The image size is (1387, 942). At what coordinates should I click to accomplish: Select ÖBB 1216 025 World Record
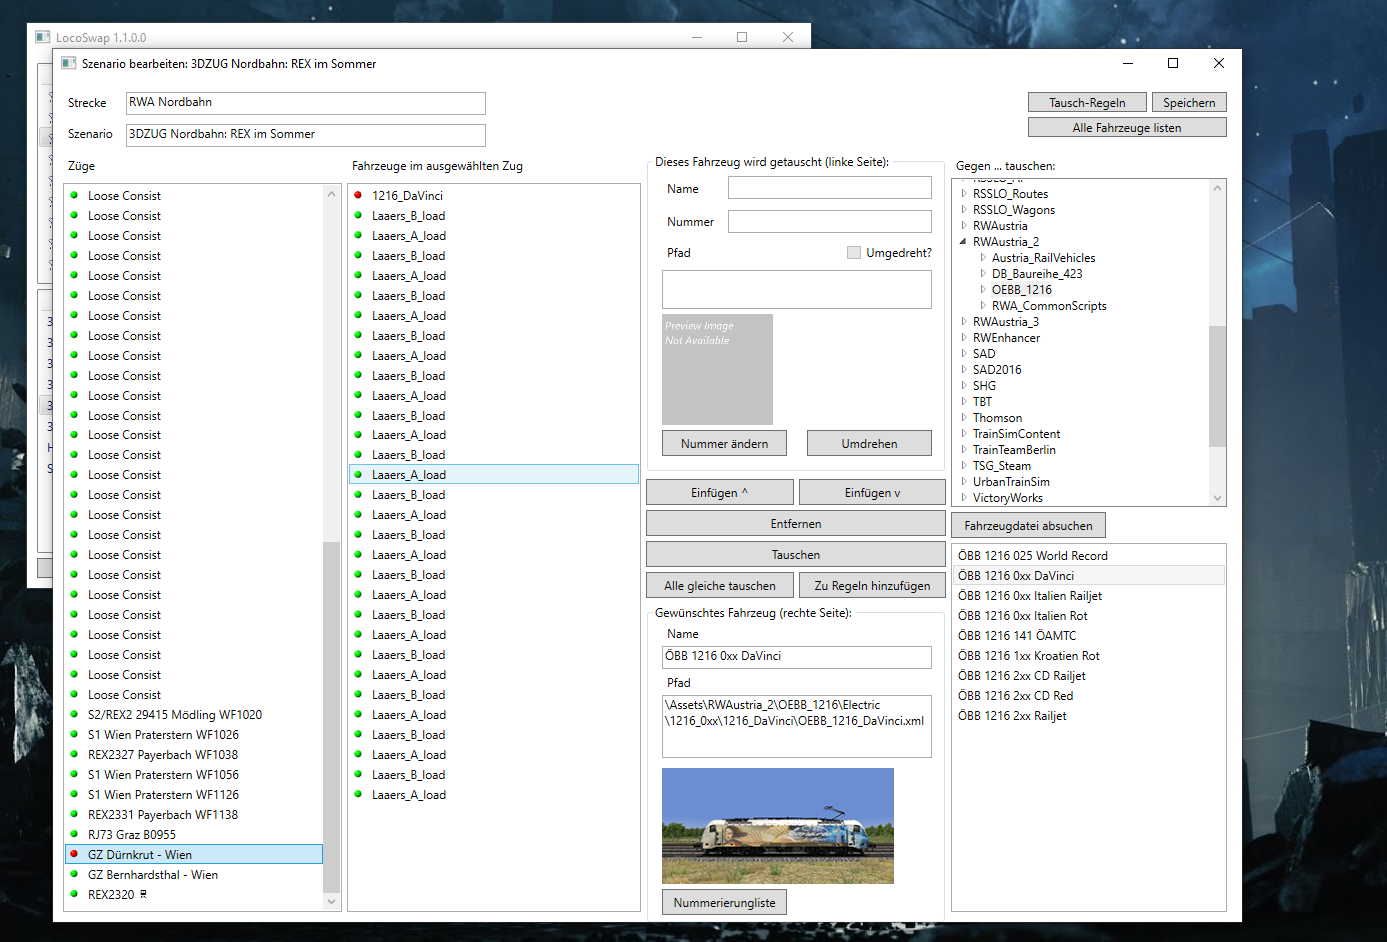point(1032,556)
